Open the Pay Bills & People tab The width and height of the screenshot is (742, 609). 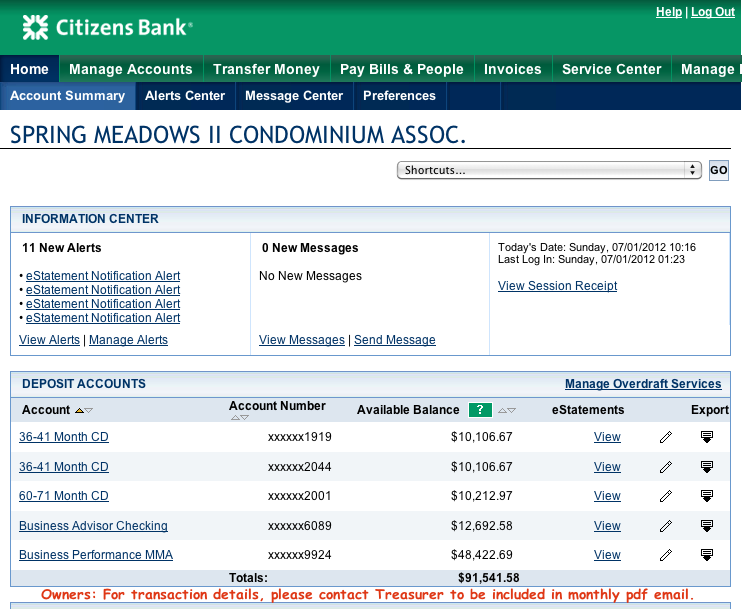(x=402, y=69)
